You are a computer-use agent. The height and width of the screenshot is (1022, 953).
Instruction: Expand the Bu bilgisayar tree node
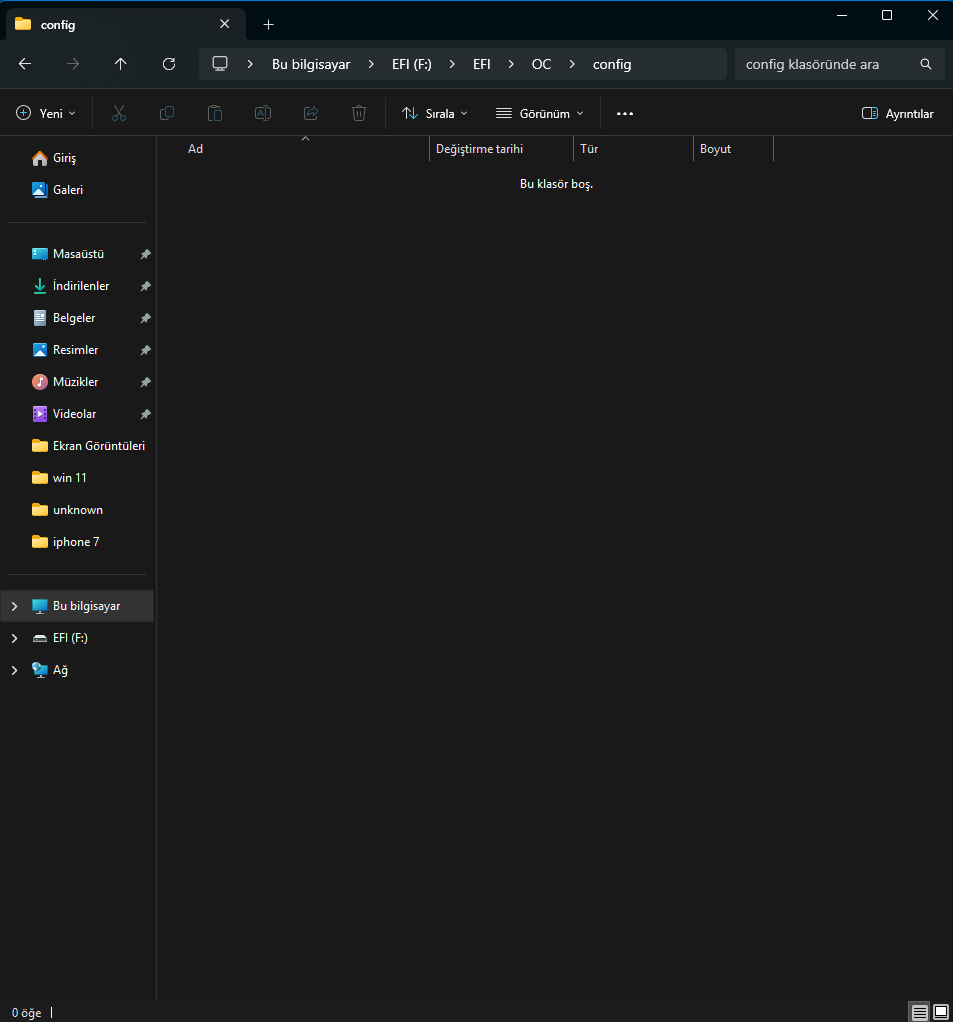tap(14, 606)
